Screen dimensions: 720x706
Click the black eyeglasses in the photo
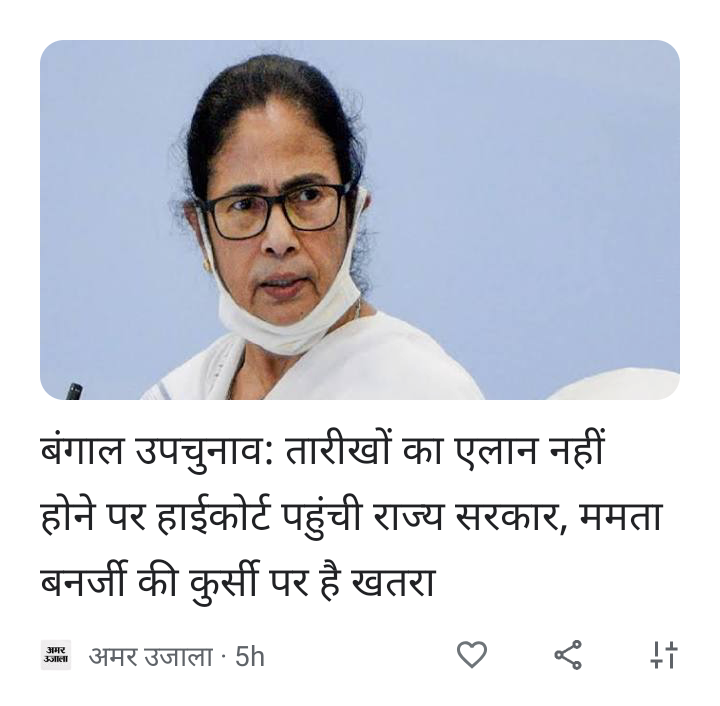click(276, 212)
